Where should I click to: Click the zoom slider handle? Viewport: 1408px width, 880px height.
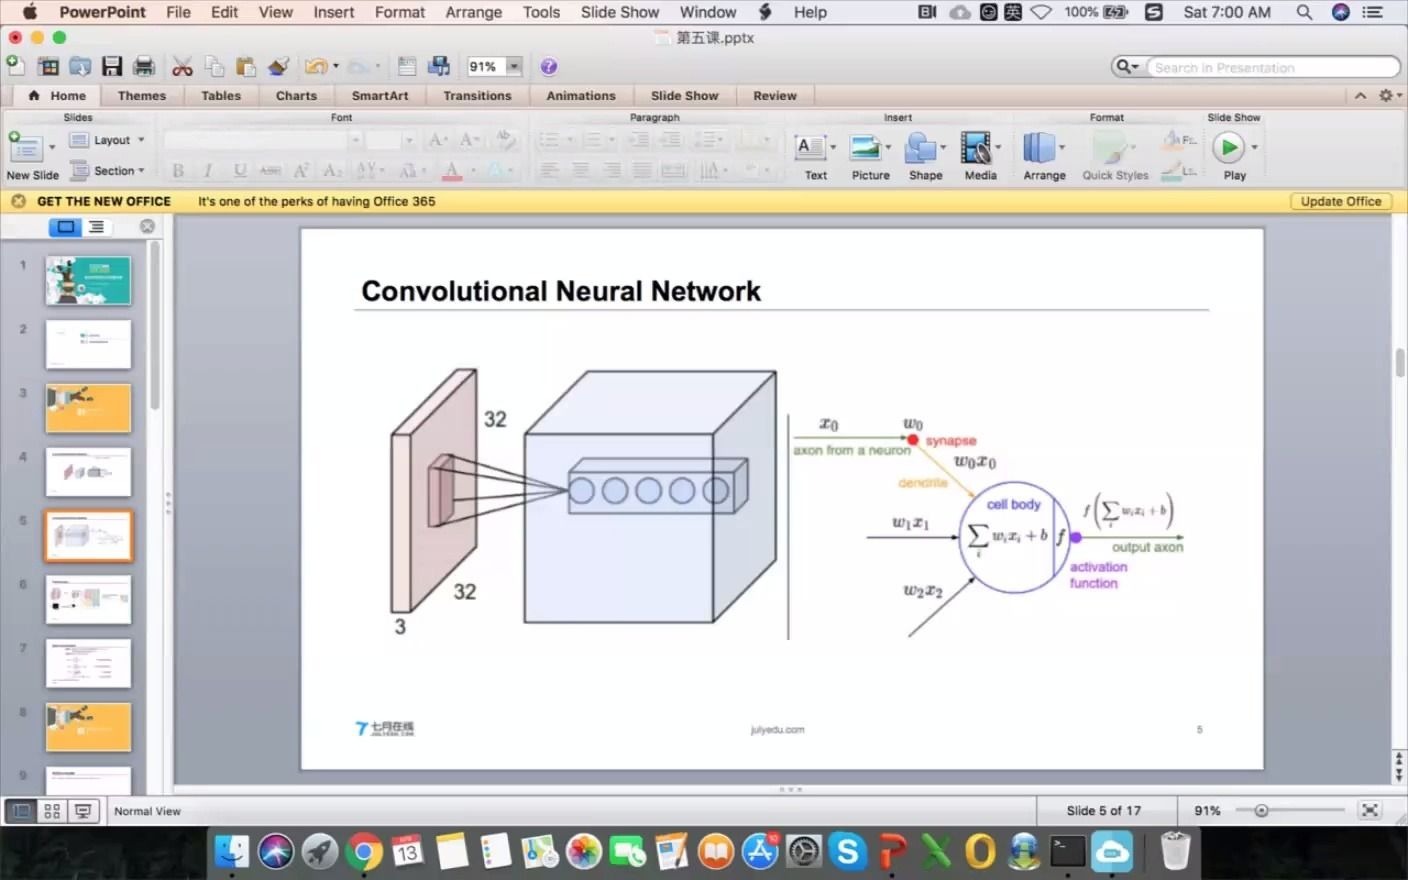[1262, 811]
